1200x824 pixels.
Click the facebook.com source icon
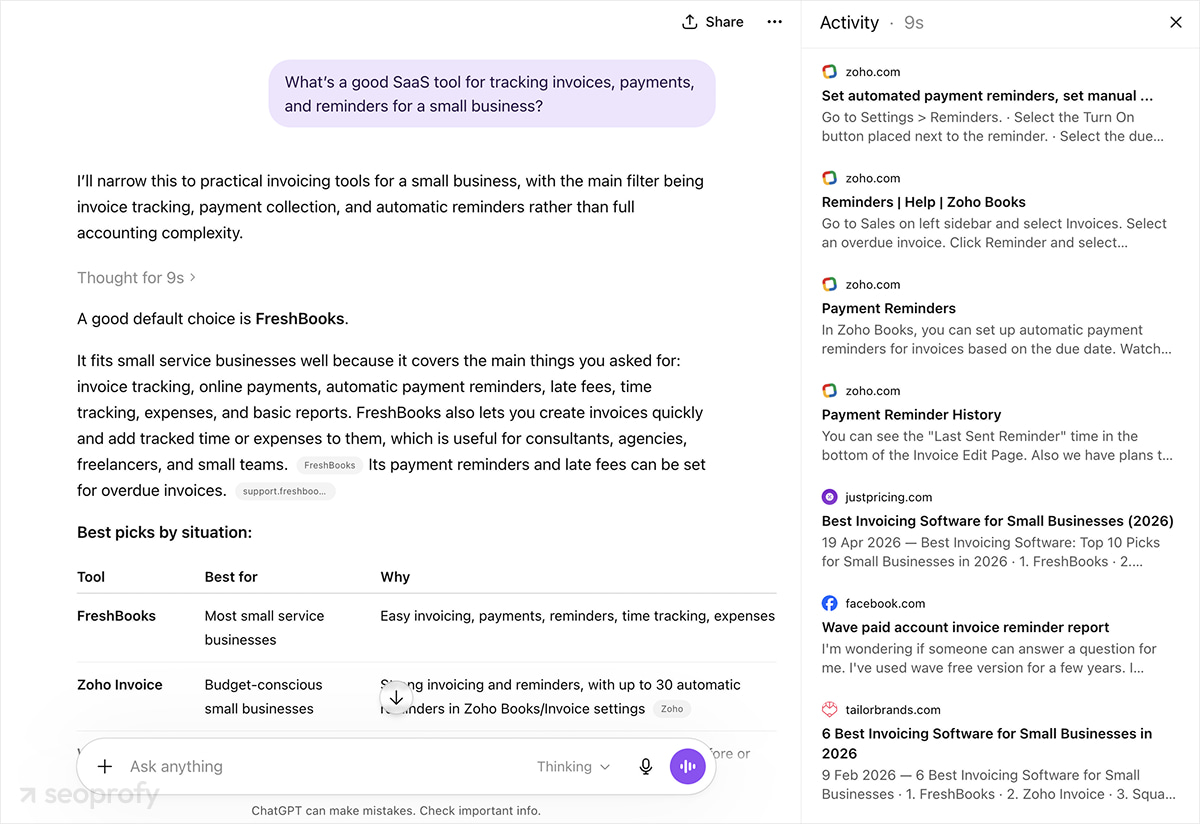tap(829, 603)
